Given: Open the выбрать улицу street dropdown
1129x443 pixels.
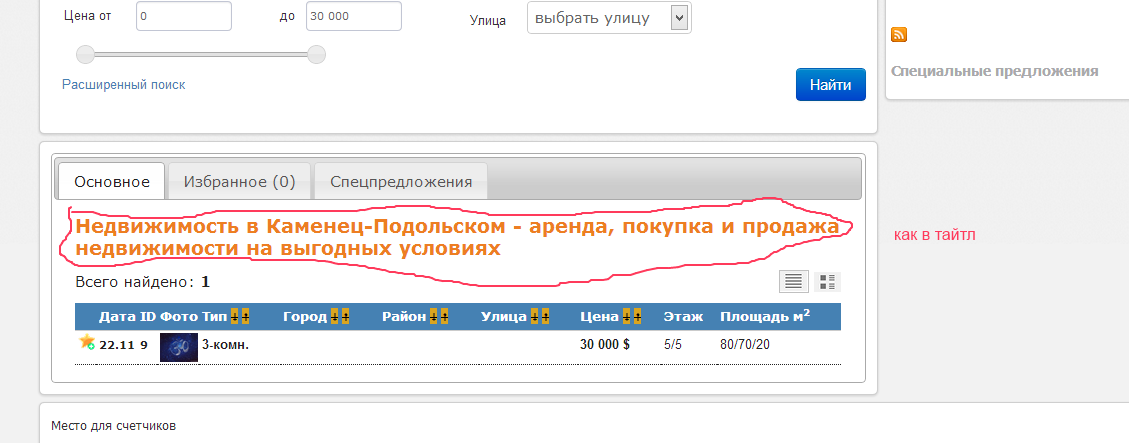Looking at the screenshot, I should pyautogui.click(x=609, y=17).
